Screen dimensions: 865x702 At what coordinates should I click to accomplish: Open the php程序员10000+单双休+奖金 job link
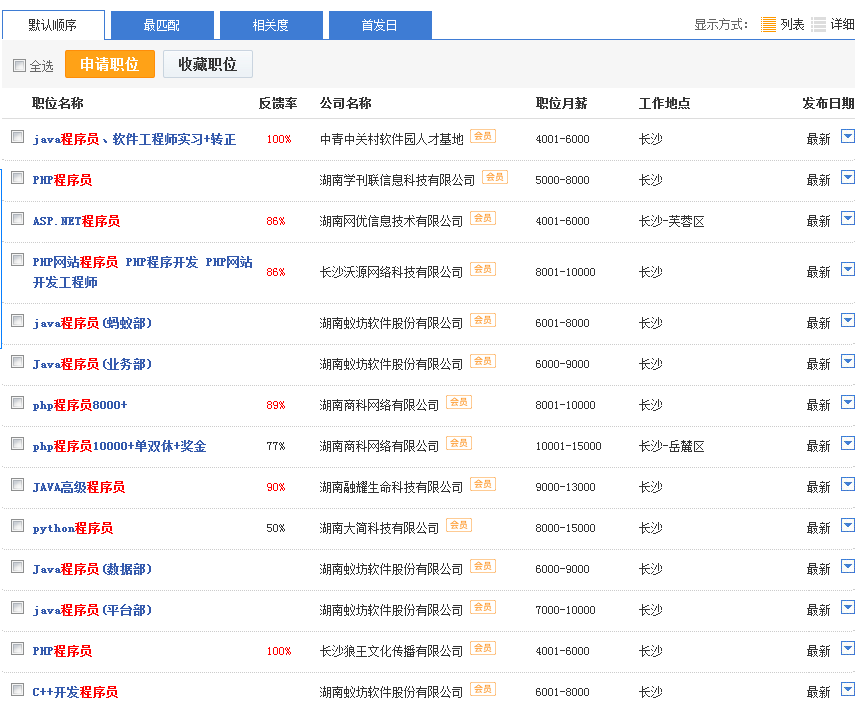[x=119, y=446]
